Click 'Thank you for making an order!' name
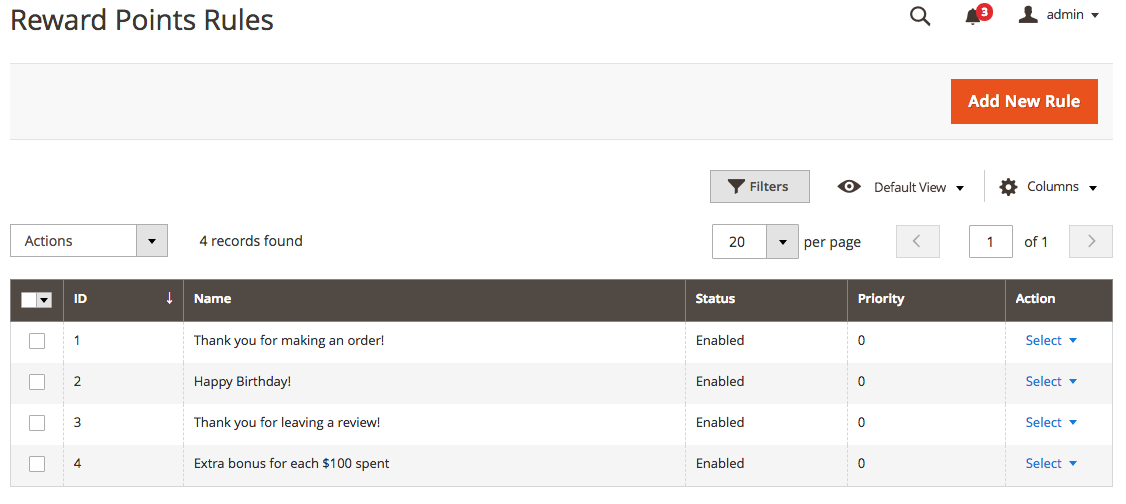This screenshot has width=1126, height=504. point(289,340)
